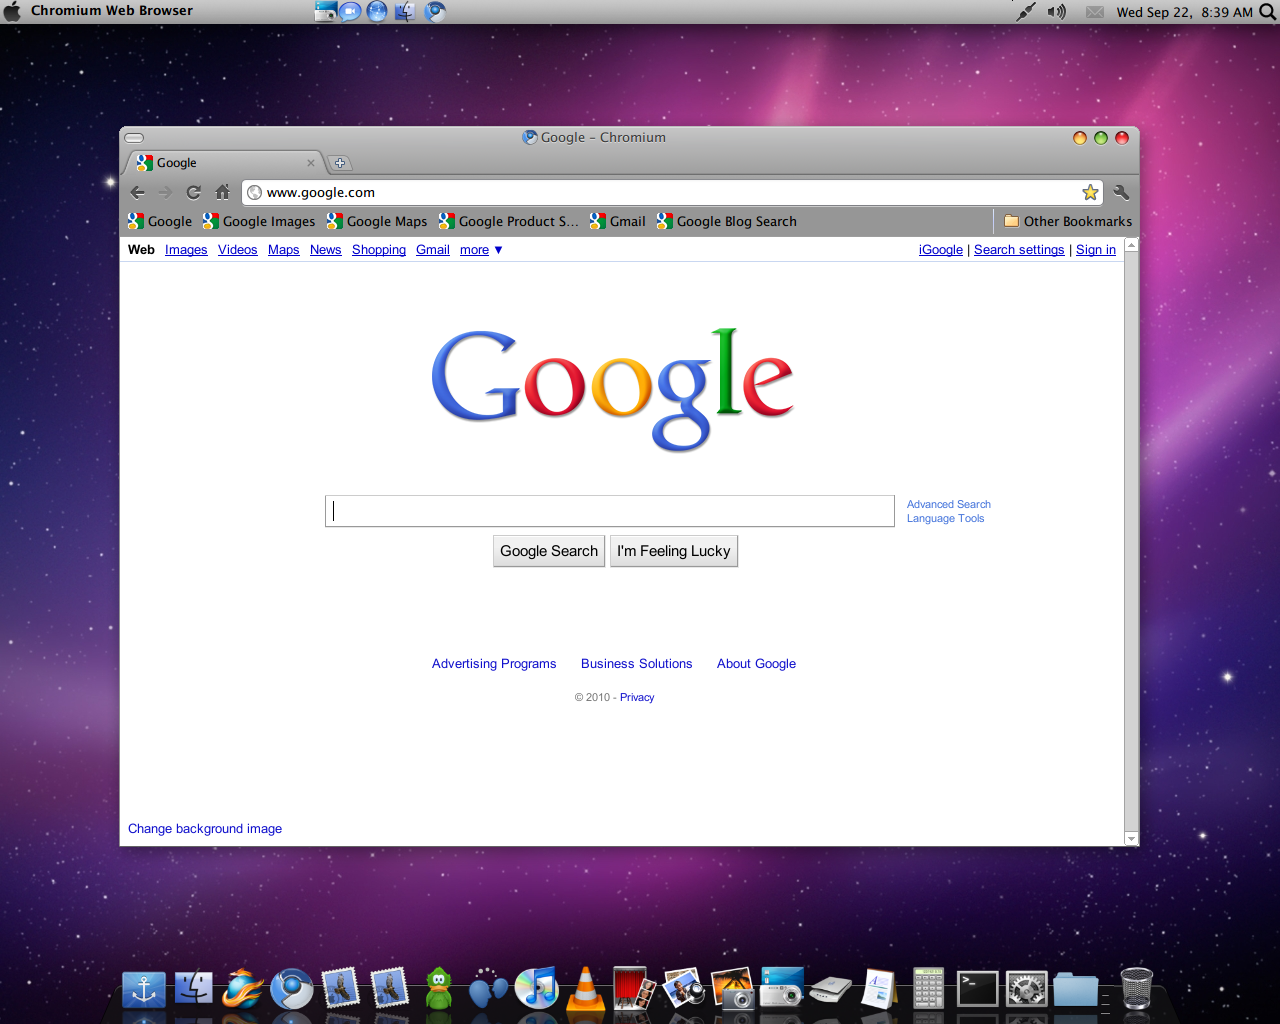Screen dimensions: 1280x1024
Task: Click the globe icon in top panel
Action: (377, 11)
